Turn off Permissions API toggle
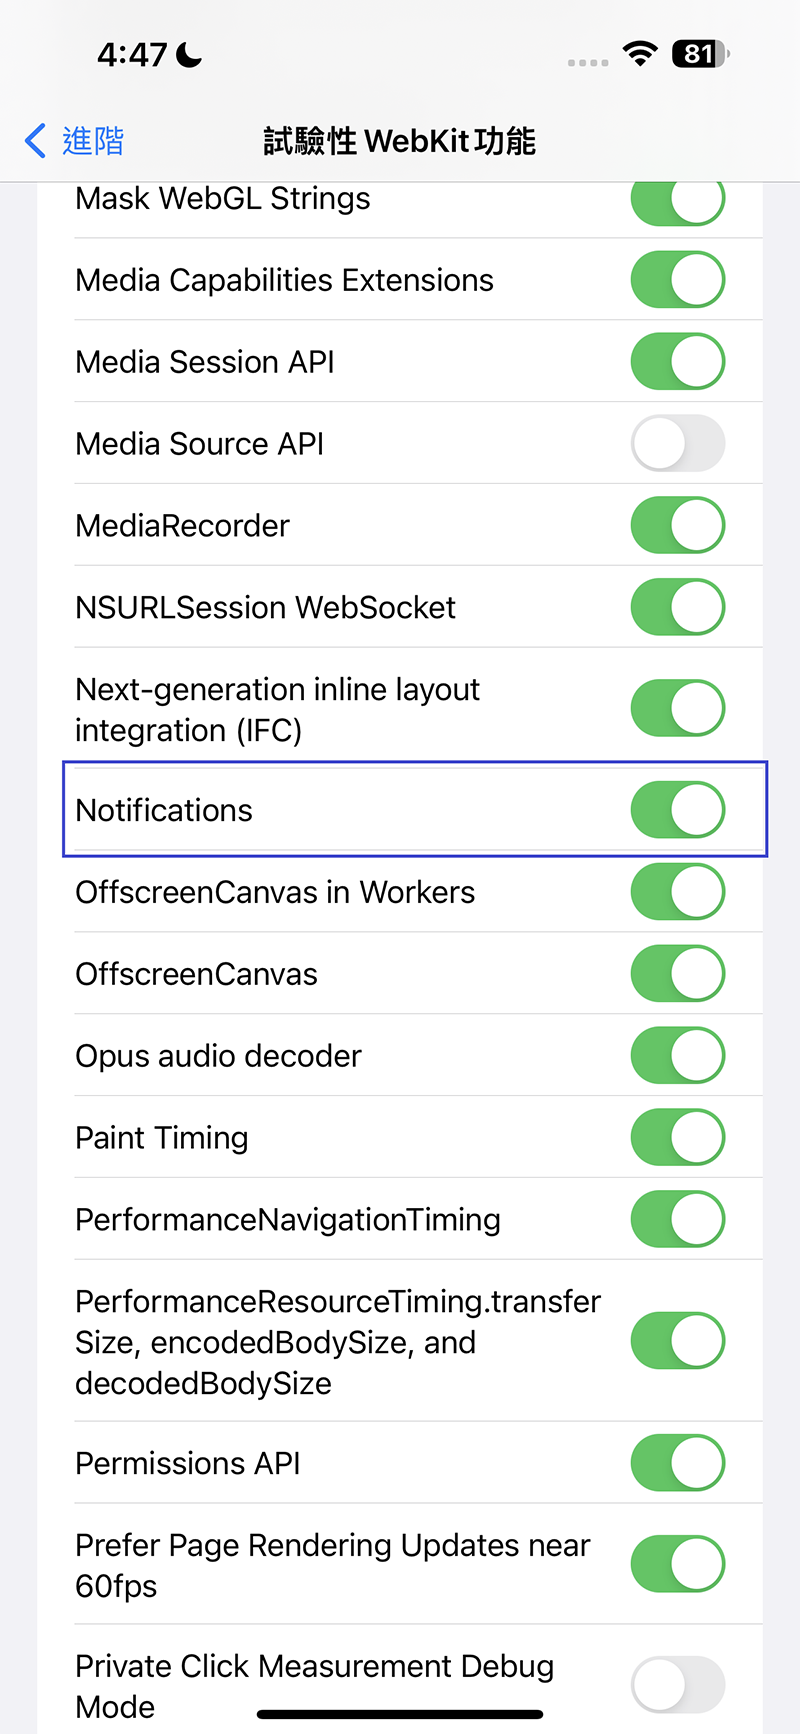This screenshot has height=1734, width=800. pyautogui.click(x=677, y=1463)
